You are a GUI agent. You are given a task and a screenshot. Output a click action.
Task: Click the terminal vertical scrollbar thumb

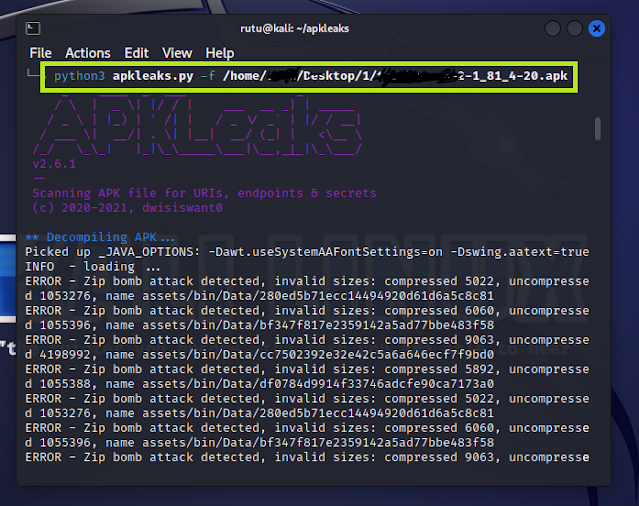click(x=598, y=129)
